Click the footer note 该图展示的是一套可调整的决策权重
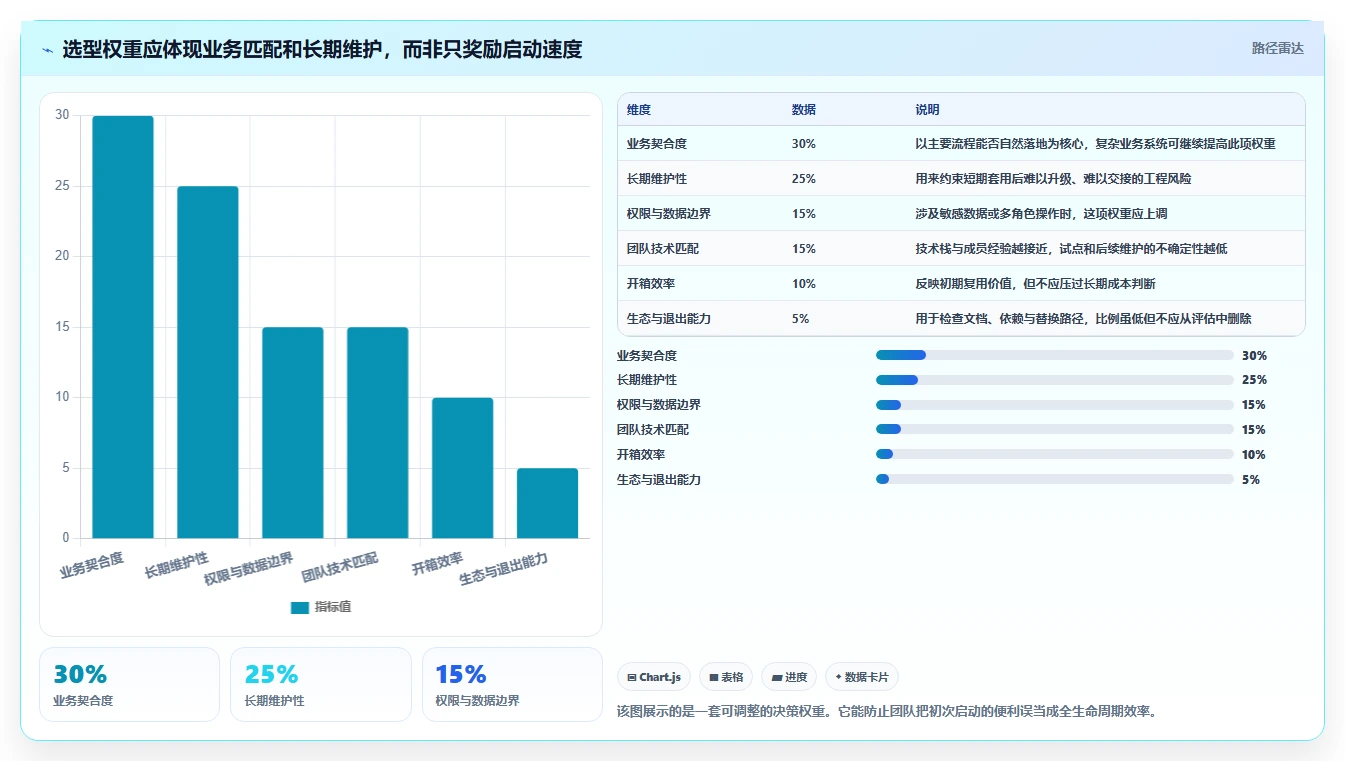 (x=887, y=712)
